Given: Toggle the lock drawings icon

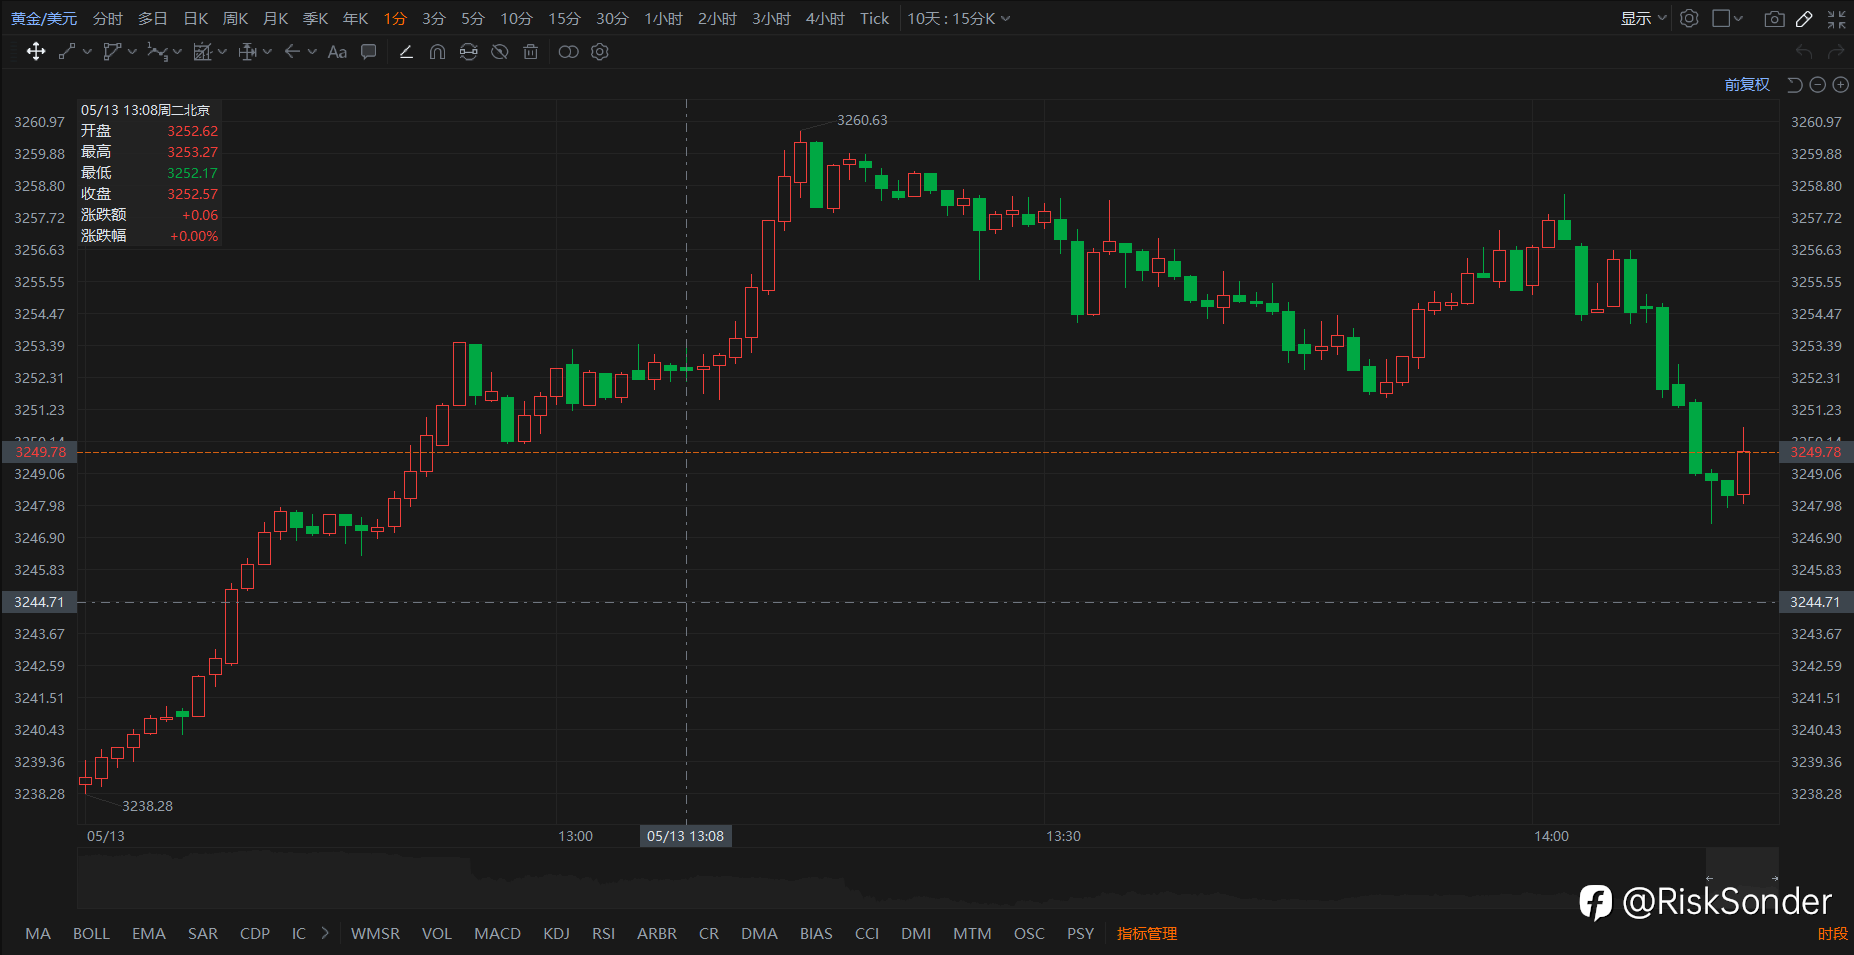Looking at the screenshot, I should [x=469, y=52].
